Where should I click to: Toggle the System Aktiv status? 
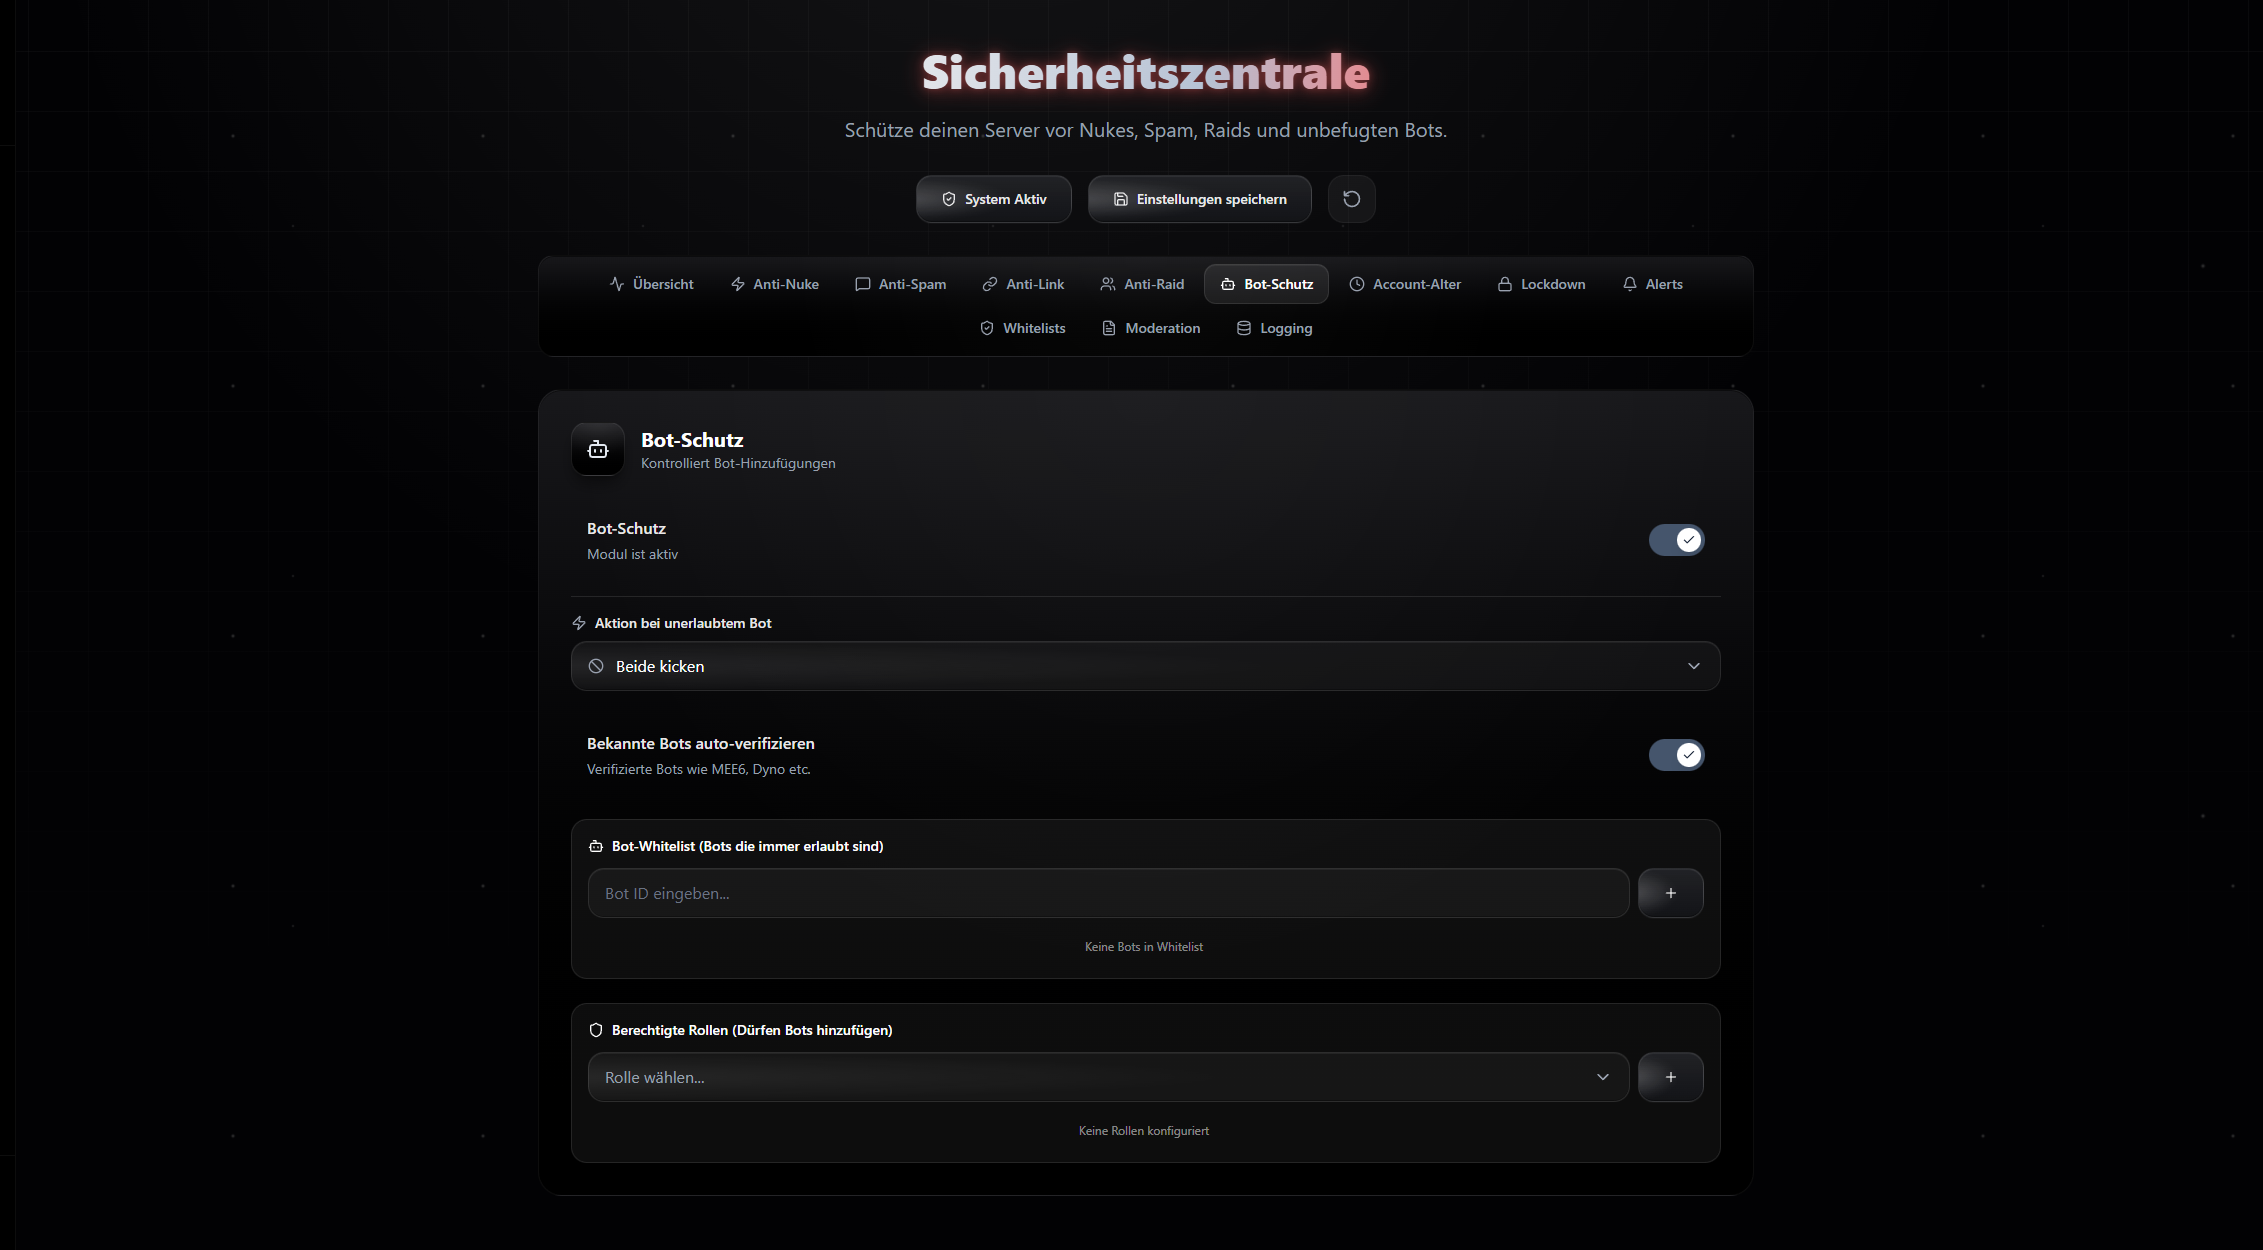coord(993,198)
